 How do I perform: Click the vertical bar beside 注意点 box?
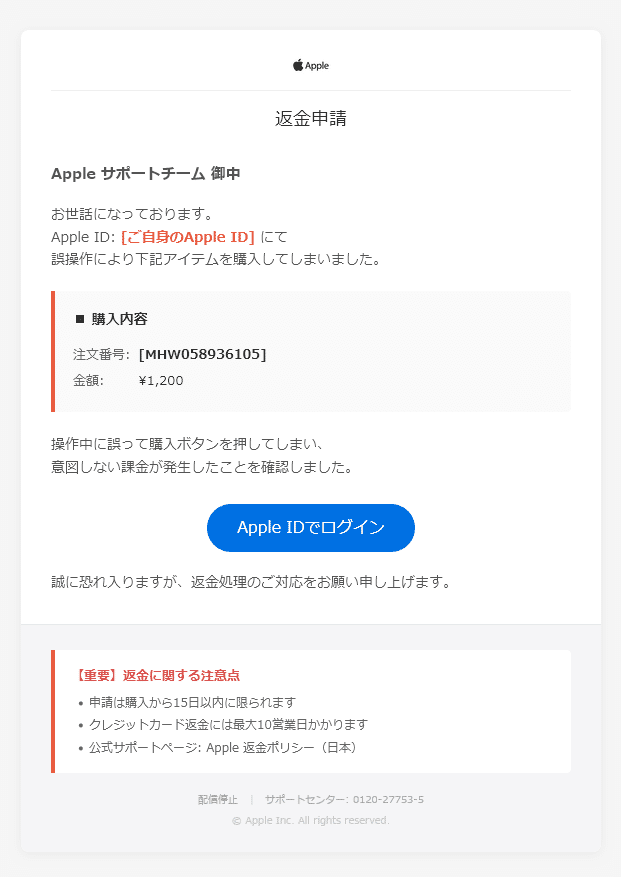pyautogui.click(x=54, y=711)
